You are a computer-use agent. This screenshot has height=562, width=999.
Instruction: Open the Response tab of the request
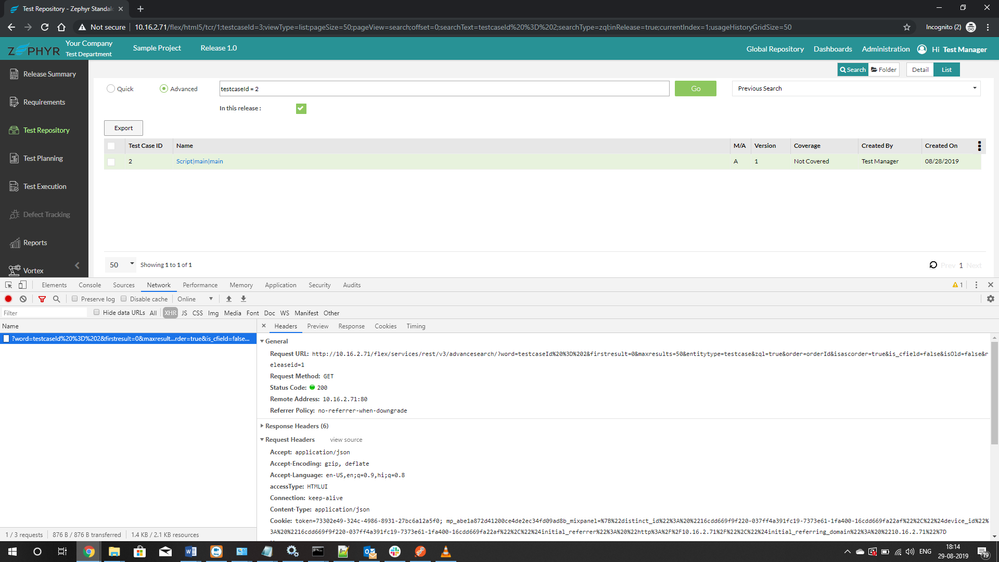(351, 326)
